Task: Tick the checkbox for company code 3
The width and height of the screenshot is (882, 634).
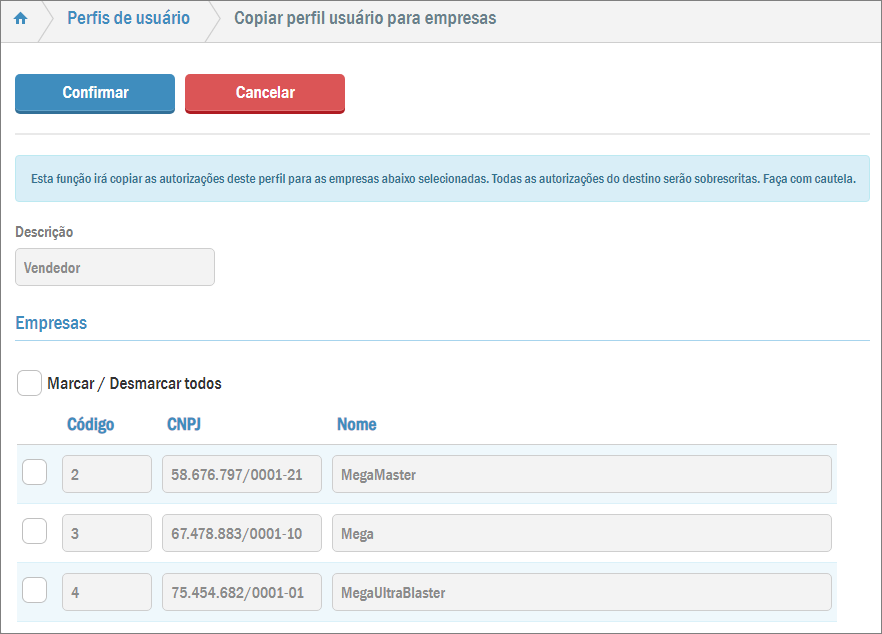Action: click(35, 532)
